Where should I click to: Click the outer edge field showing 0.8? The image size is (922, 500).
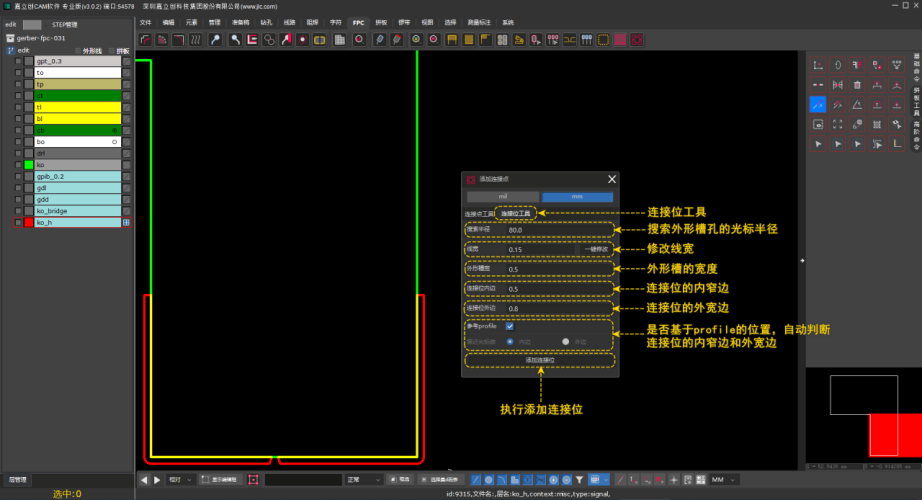(x=559, y=308)
